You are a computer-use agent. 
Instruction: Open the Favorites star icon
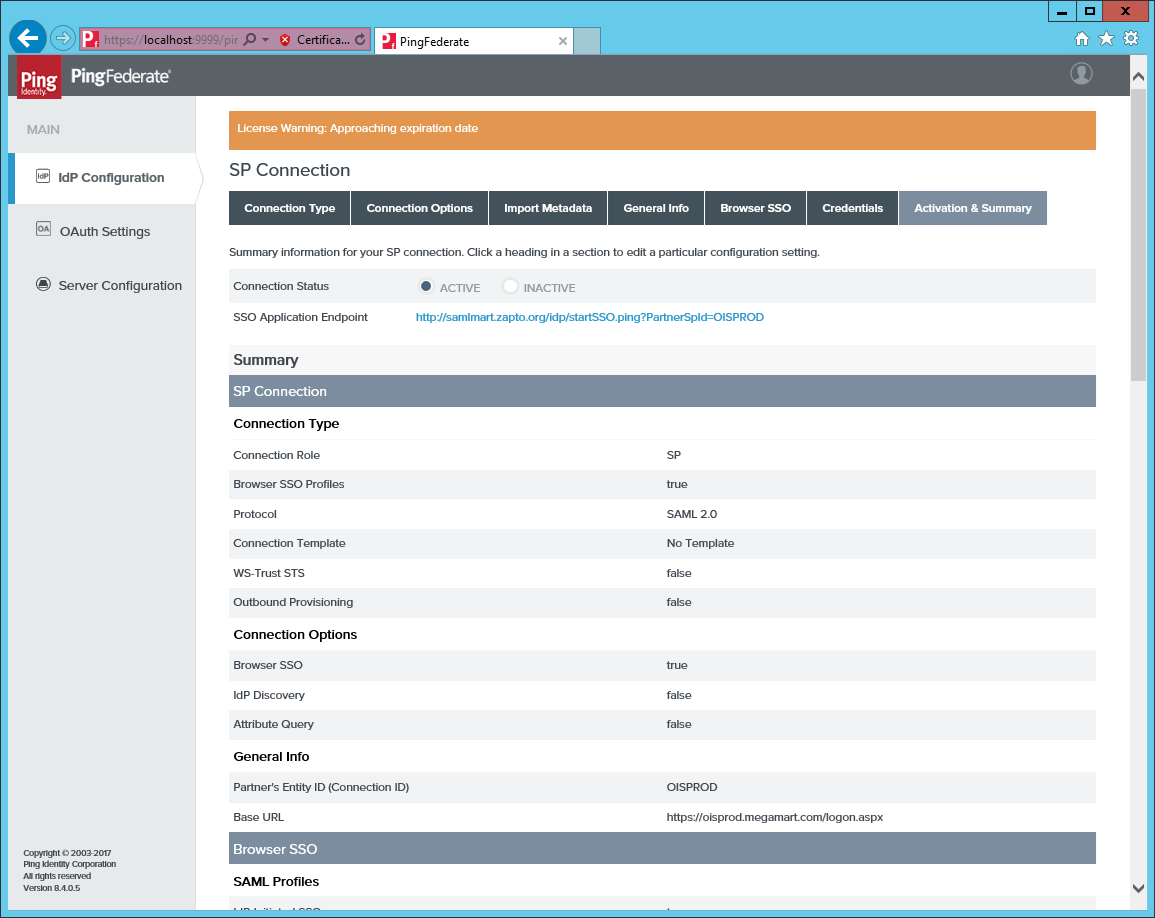click(x=1106, y=39)
